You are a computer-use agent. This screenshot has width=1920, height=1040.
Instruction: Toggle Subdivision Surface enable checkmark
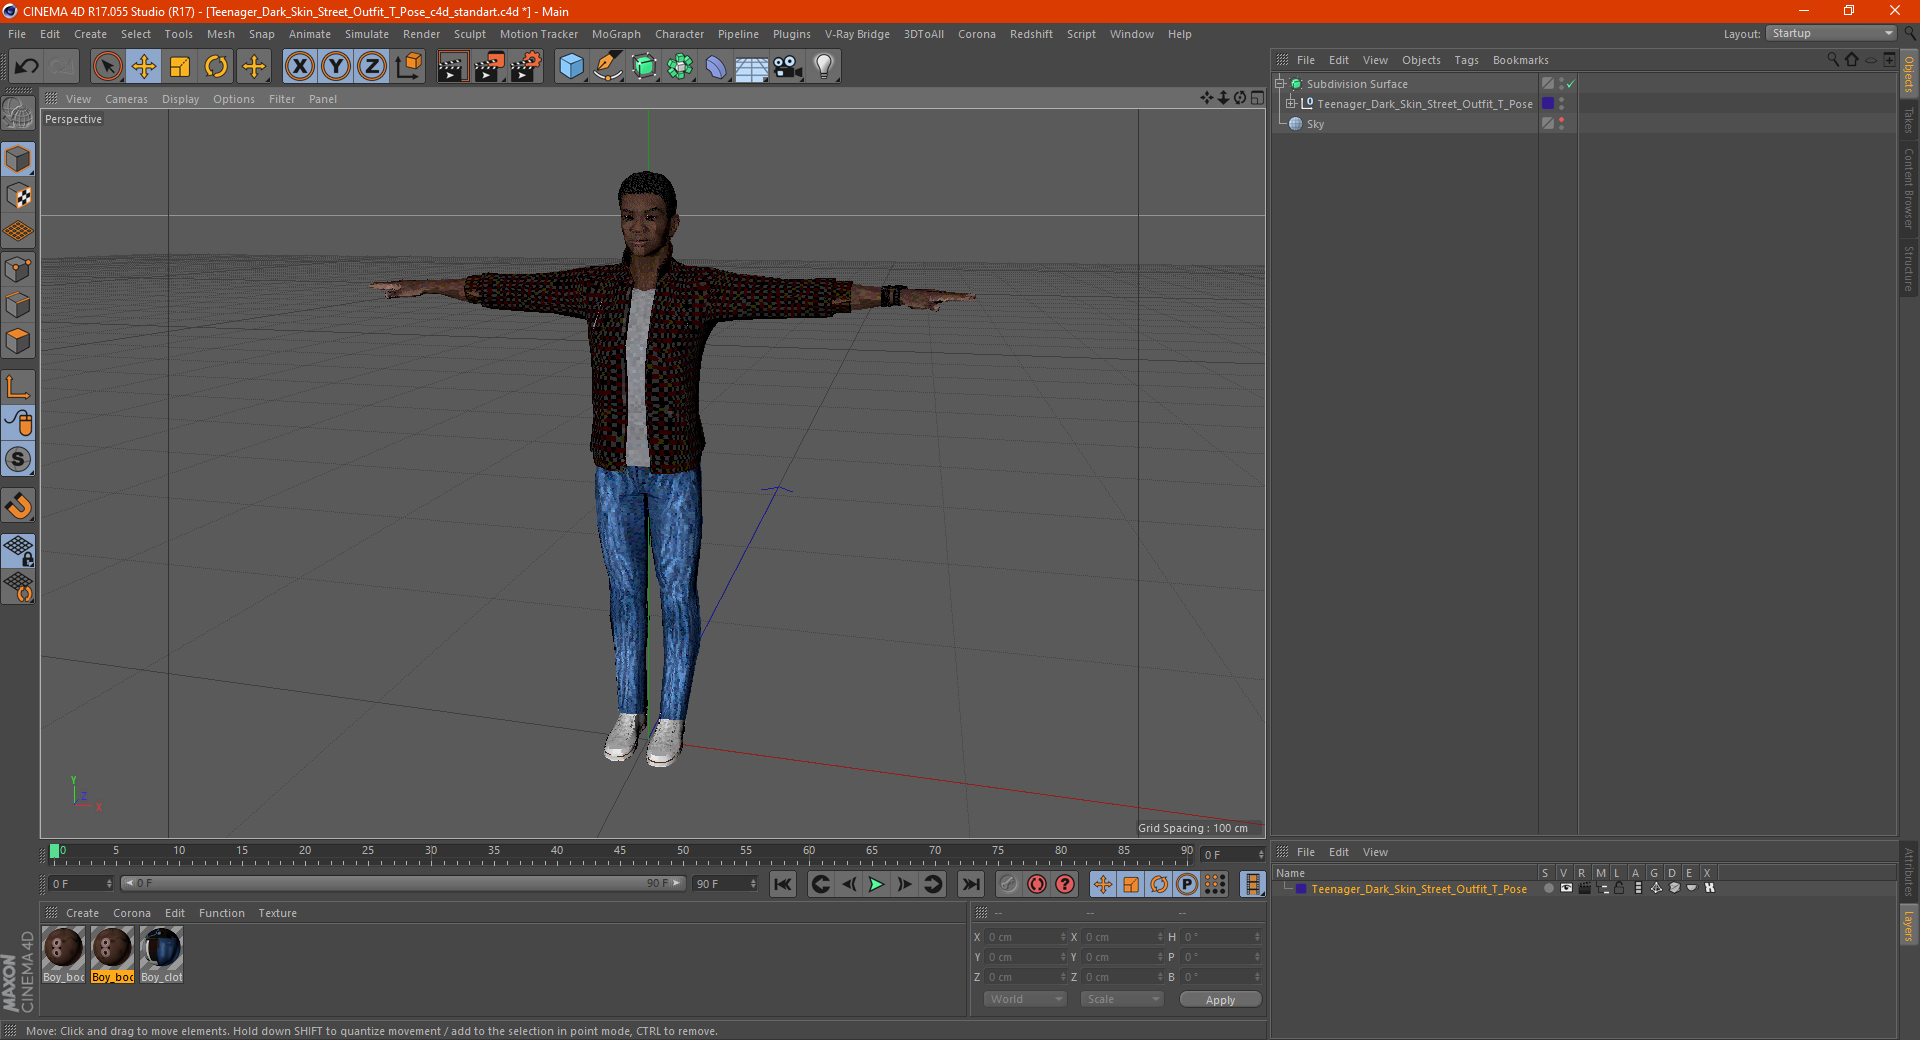click(1570, 84)
